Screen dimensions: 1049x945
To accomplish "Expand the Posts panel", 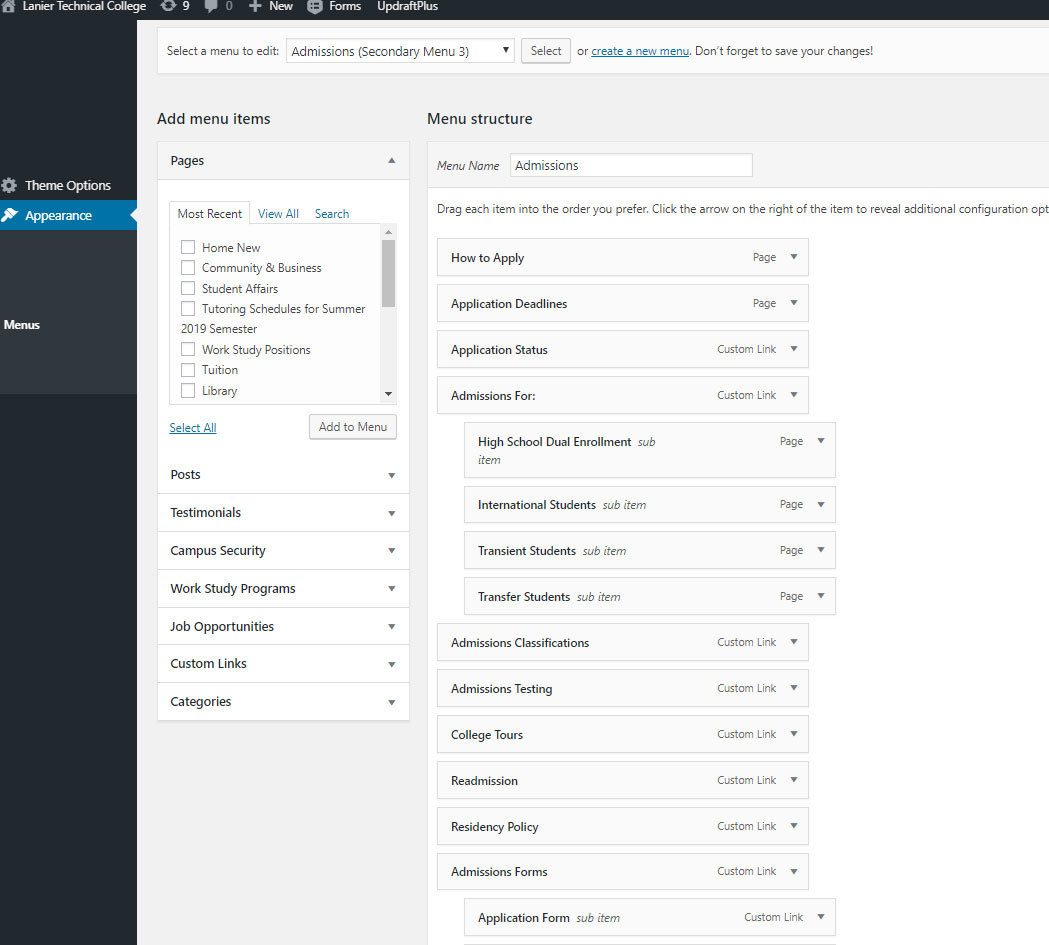I will [x=391, y=475].
